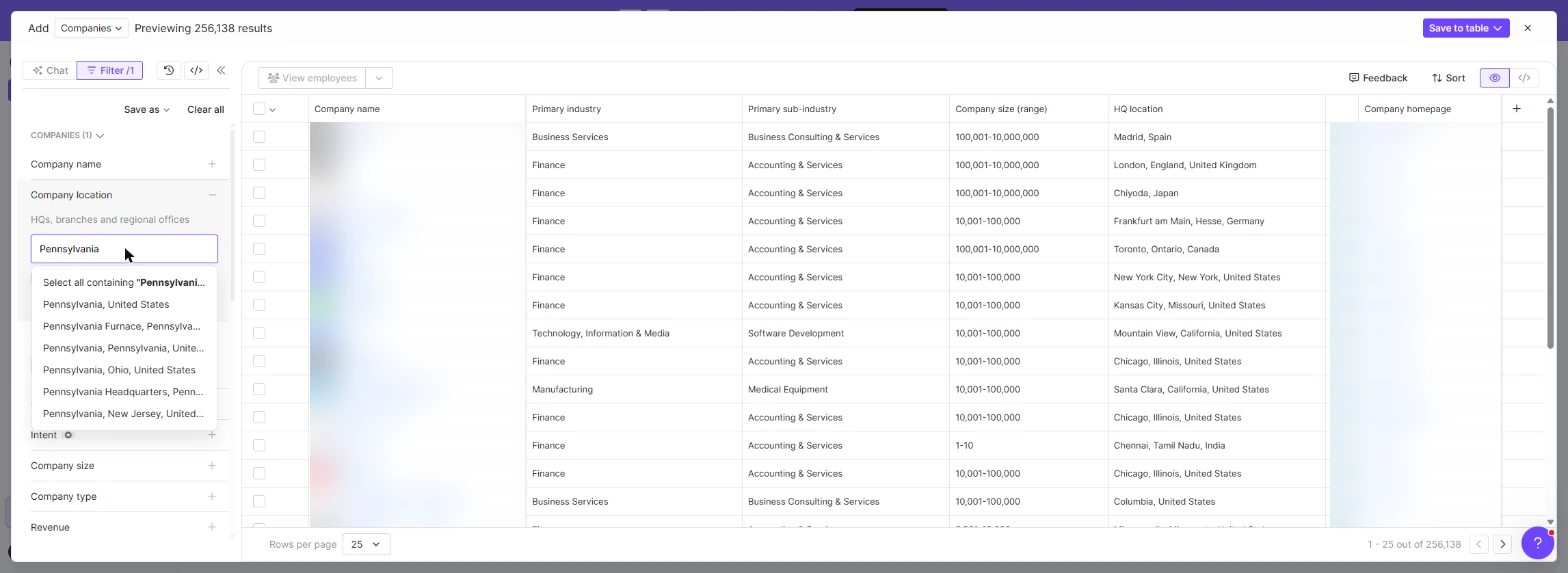
Task: Collapse the filter side panel with the double chevron
Action: (221, 70)
